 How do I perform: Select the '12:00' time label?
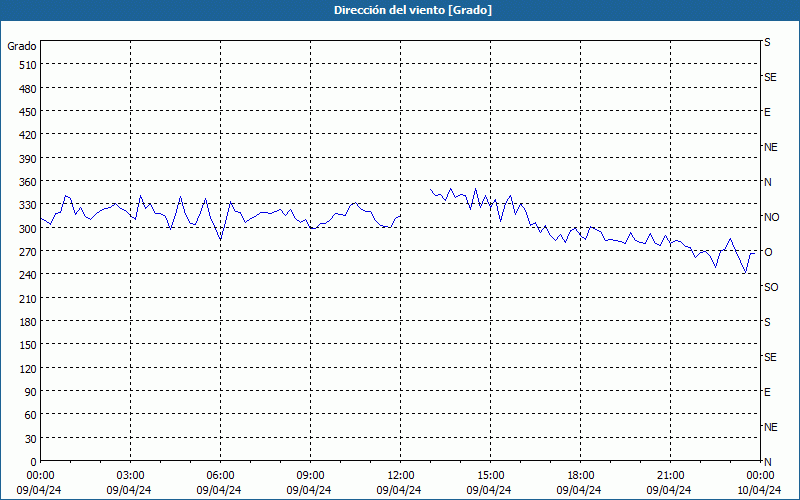click(401, 476)
